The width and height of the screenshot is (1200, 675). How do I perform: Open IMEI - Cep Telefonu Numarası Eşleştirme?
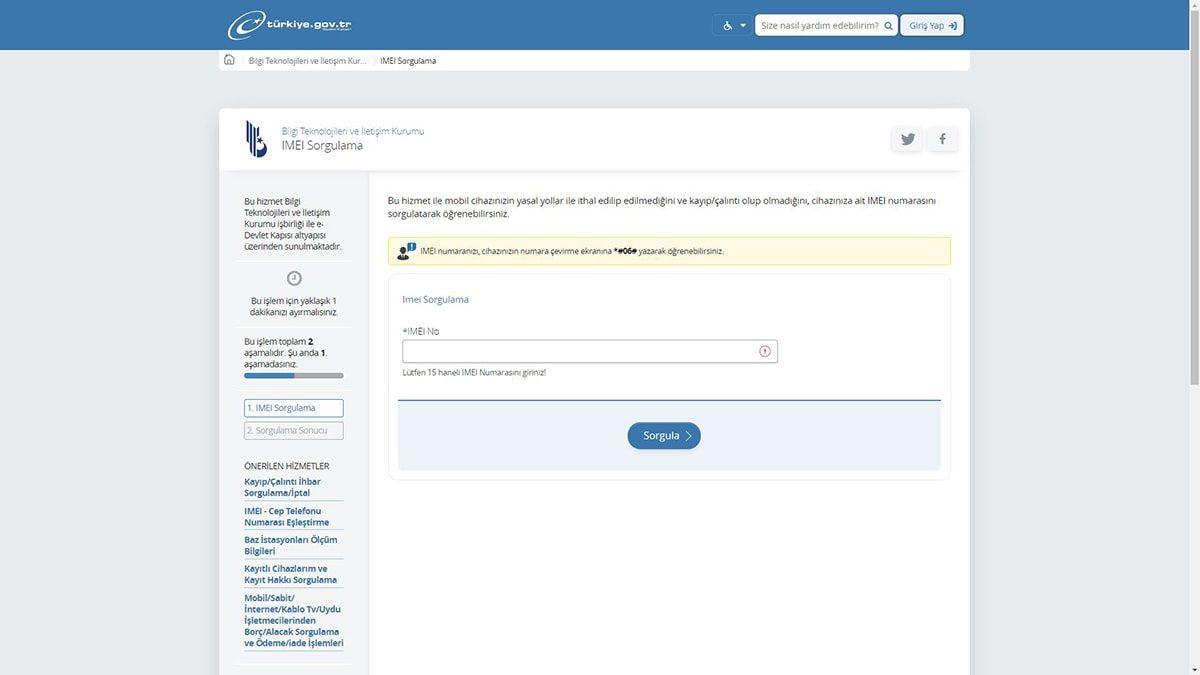click(x=287, y=516)
